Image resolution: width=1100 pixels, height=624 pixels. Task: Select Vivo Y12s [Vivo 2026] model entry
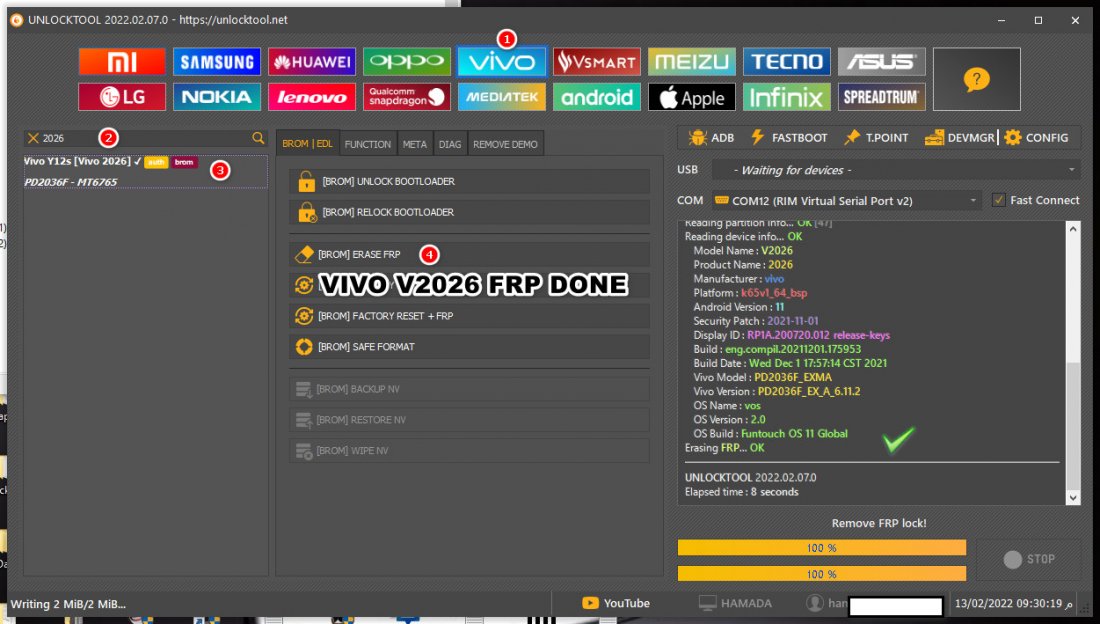[145, 171]
